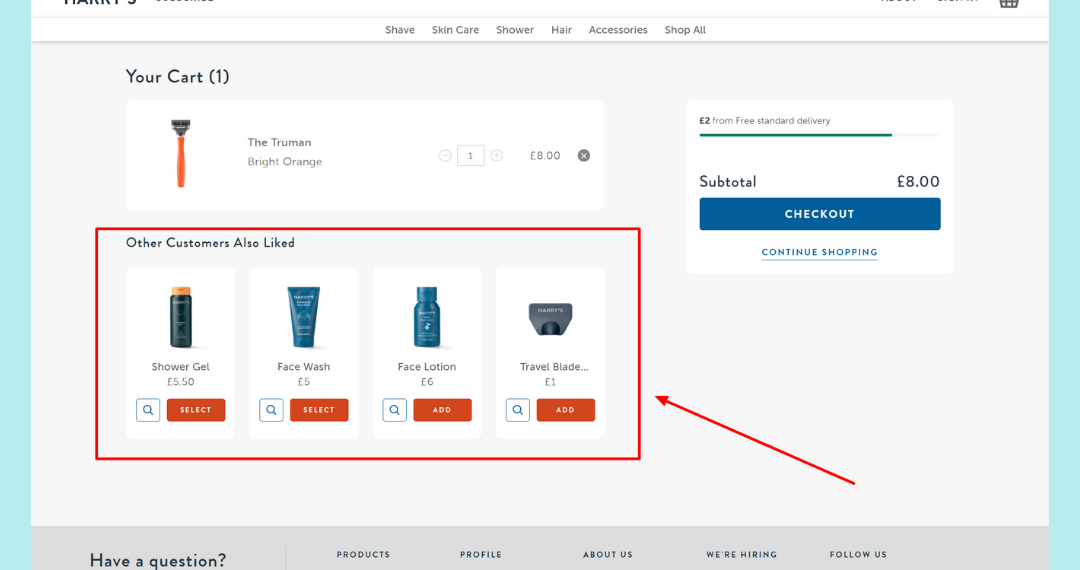Quick view the Face Wash magnifier icon

[271, 410]
